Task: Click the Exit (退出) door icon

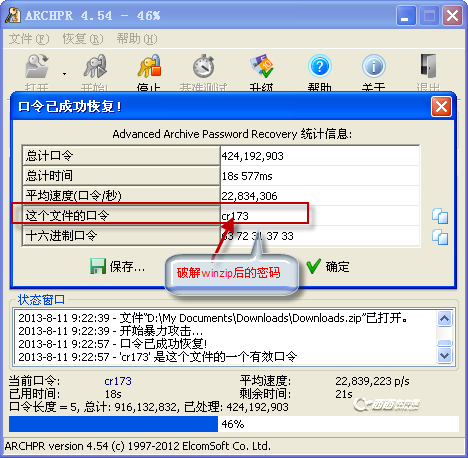Action: [x=428, y=66]
